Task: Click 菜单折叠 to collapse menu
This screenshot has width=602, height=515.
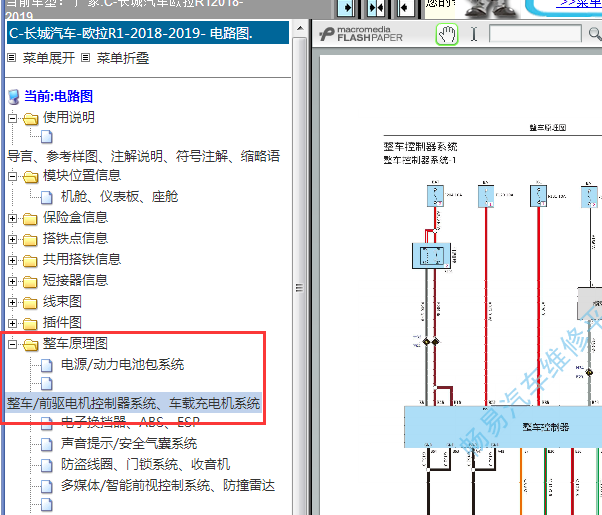Action: click(x=122, y=58)
